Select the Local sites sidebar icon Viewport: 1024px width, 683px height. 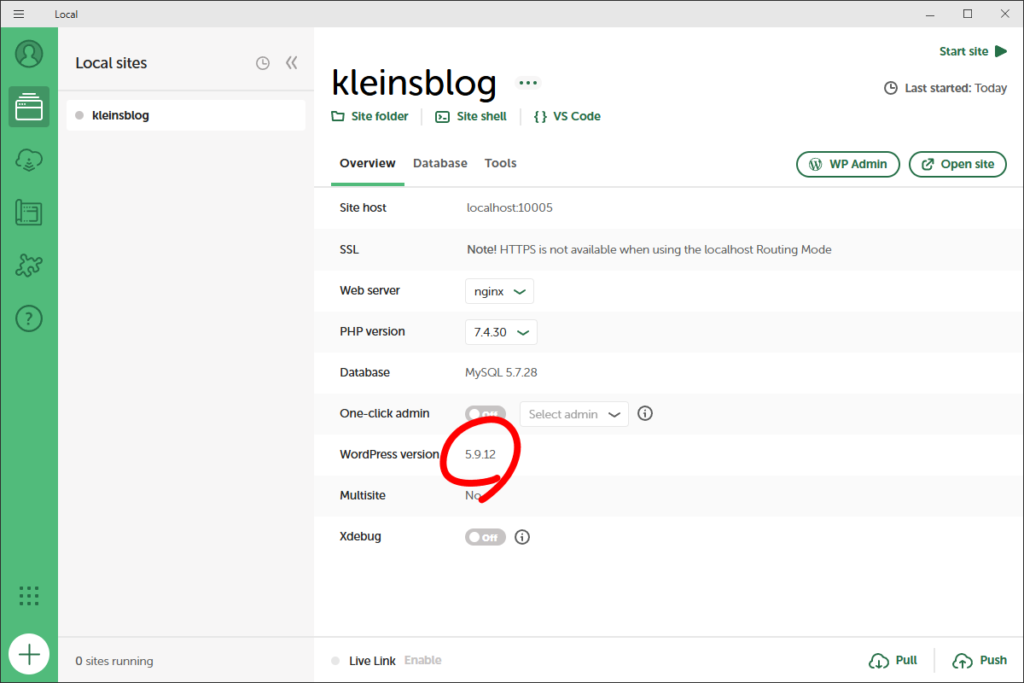click(x=29, y=106)
